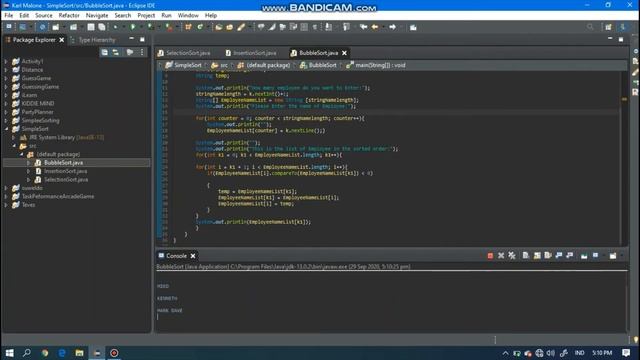This screenshot has height=360, width=640.
Task: Click Collapse All in Package Explorer
Action: tap(105, 52)
